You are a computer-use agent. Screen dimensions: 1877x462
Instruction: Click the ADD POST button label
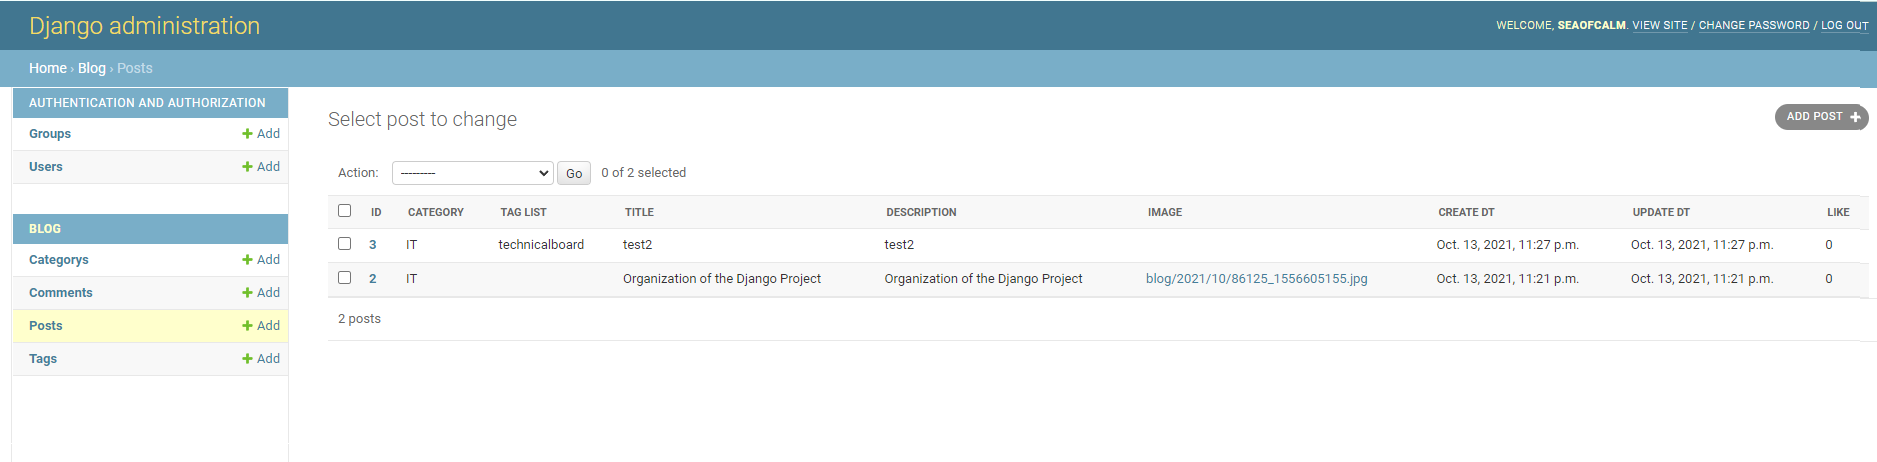[1814, 117]
